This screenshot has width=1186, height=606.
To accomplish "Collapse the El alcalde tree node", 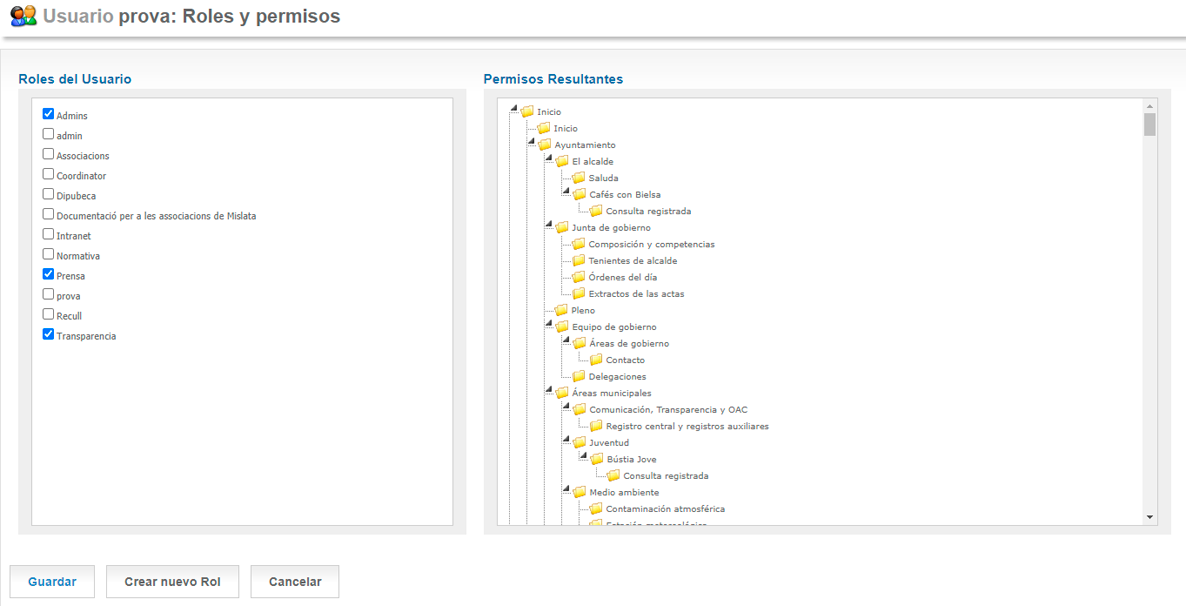I will tap(549, 159).
